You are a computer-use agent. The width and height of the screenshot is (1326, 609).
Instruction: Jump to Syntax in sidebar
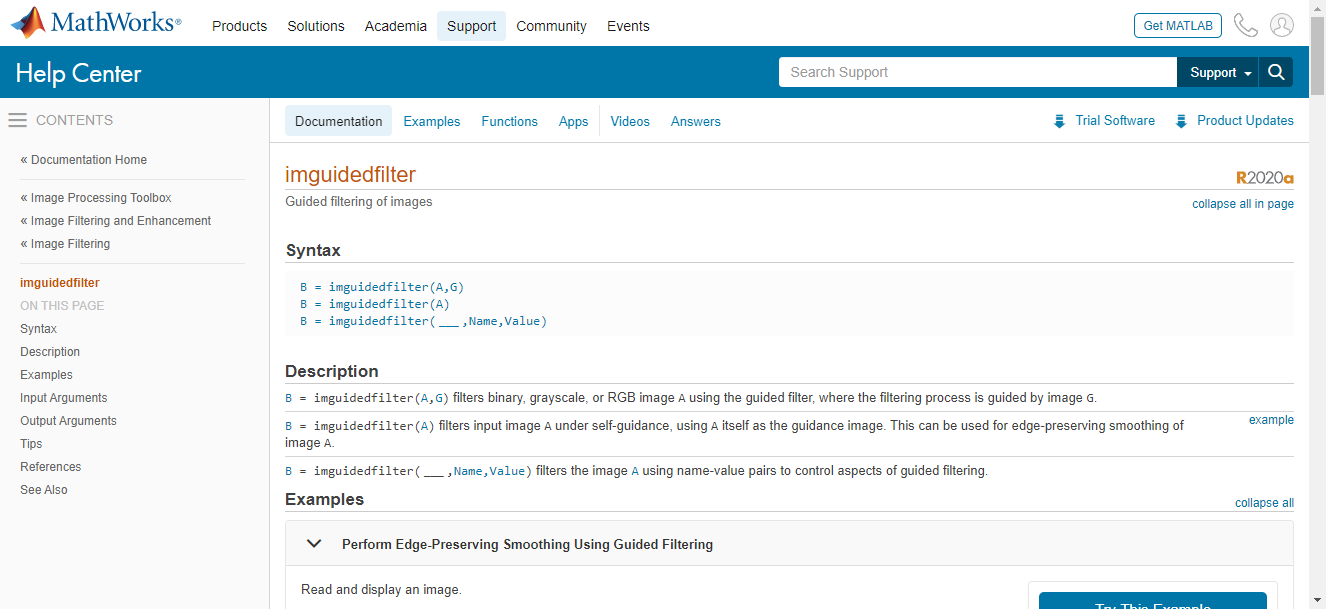point(38,329)
